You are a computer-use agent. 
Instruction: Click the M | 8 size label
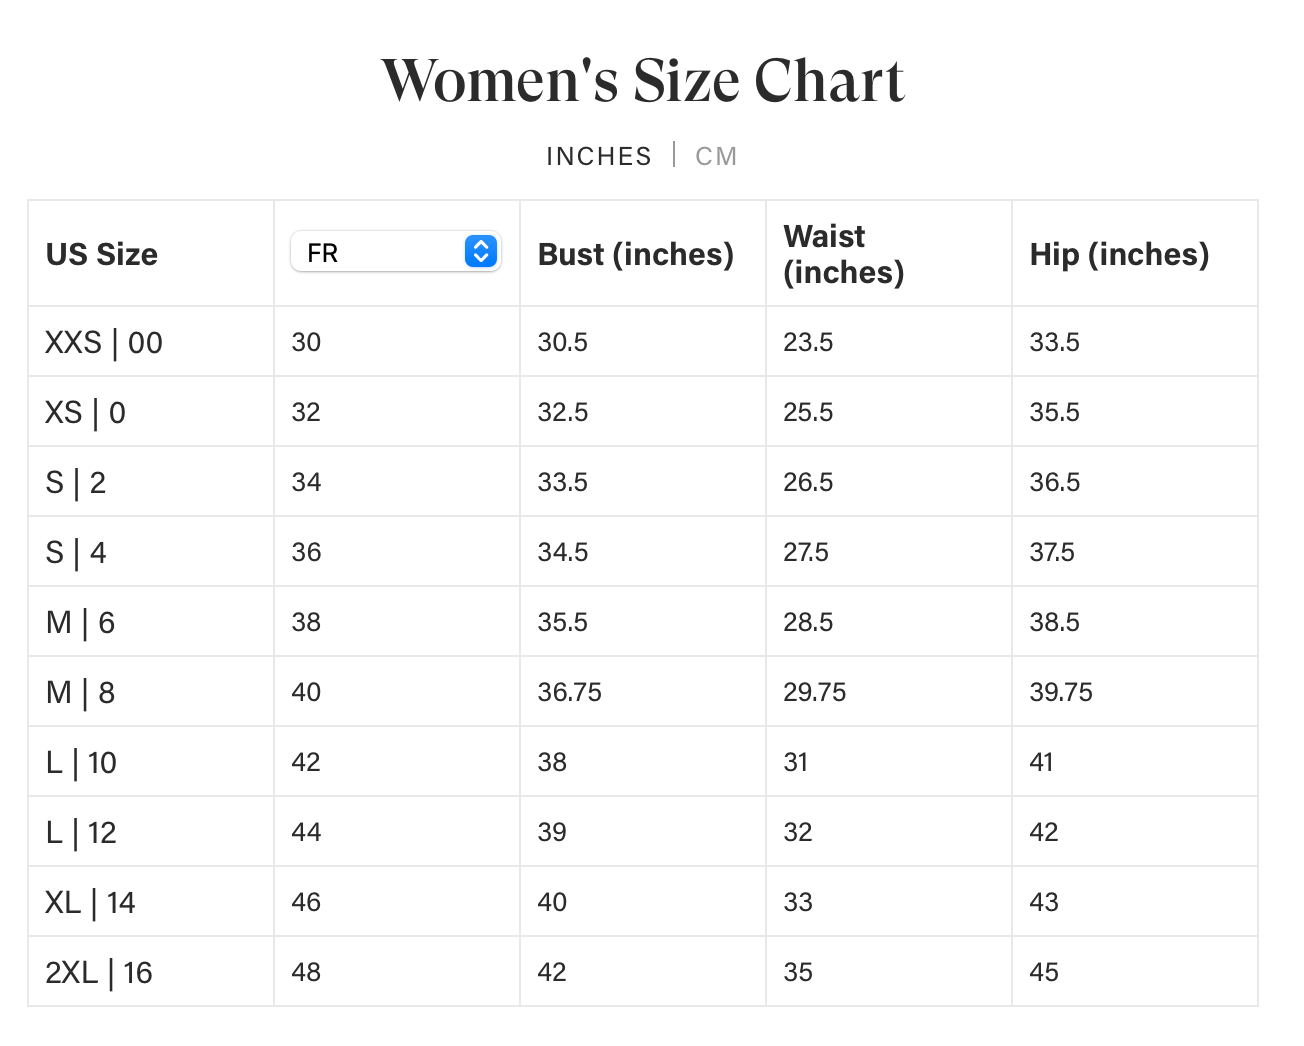[80, 693]
